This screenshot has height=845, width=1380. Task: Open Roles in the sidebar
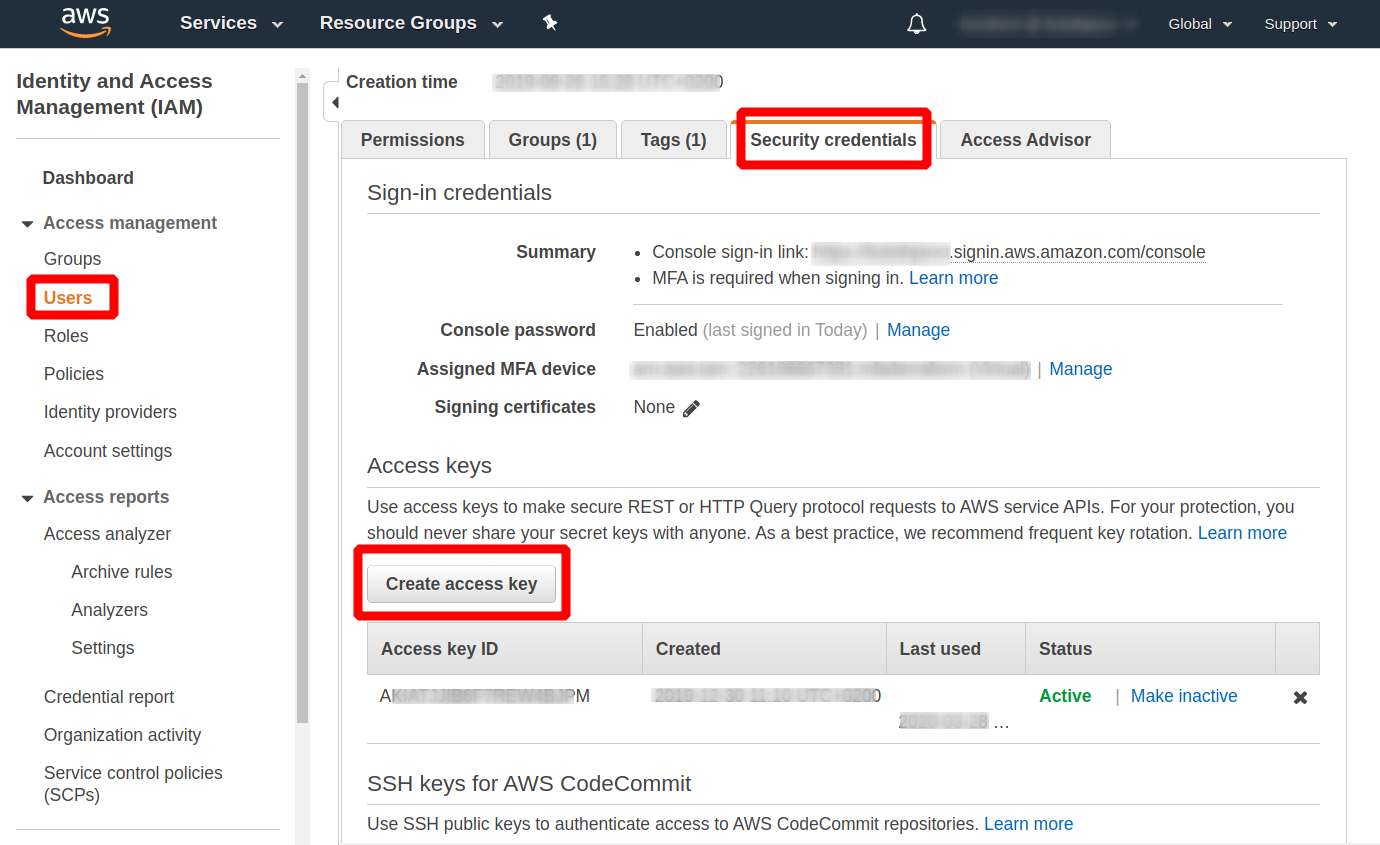pyautogui.click(x=66, y=336)
